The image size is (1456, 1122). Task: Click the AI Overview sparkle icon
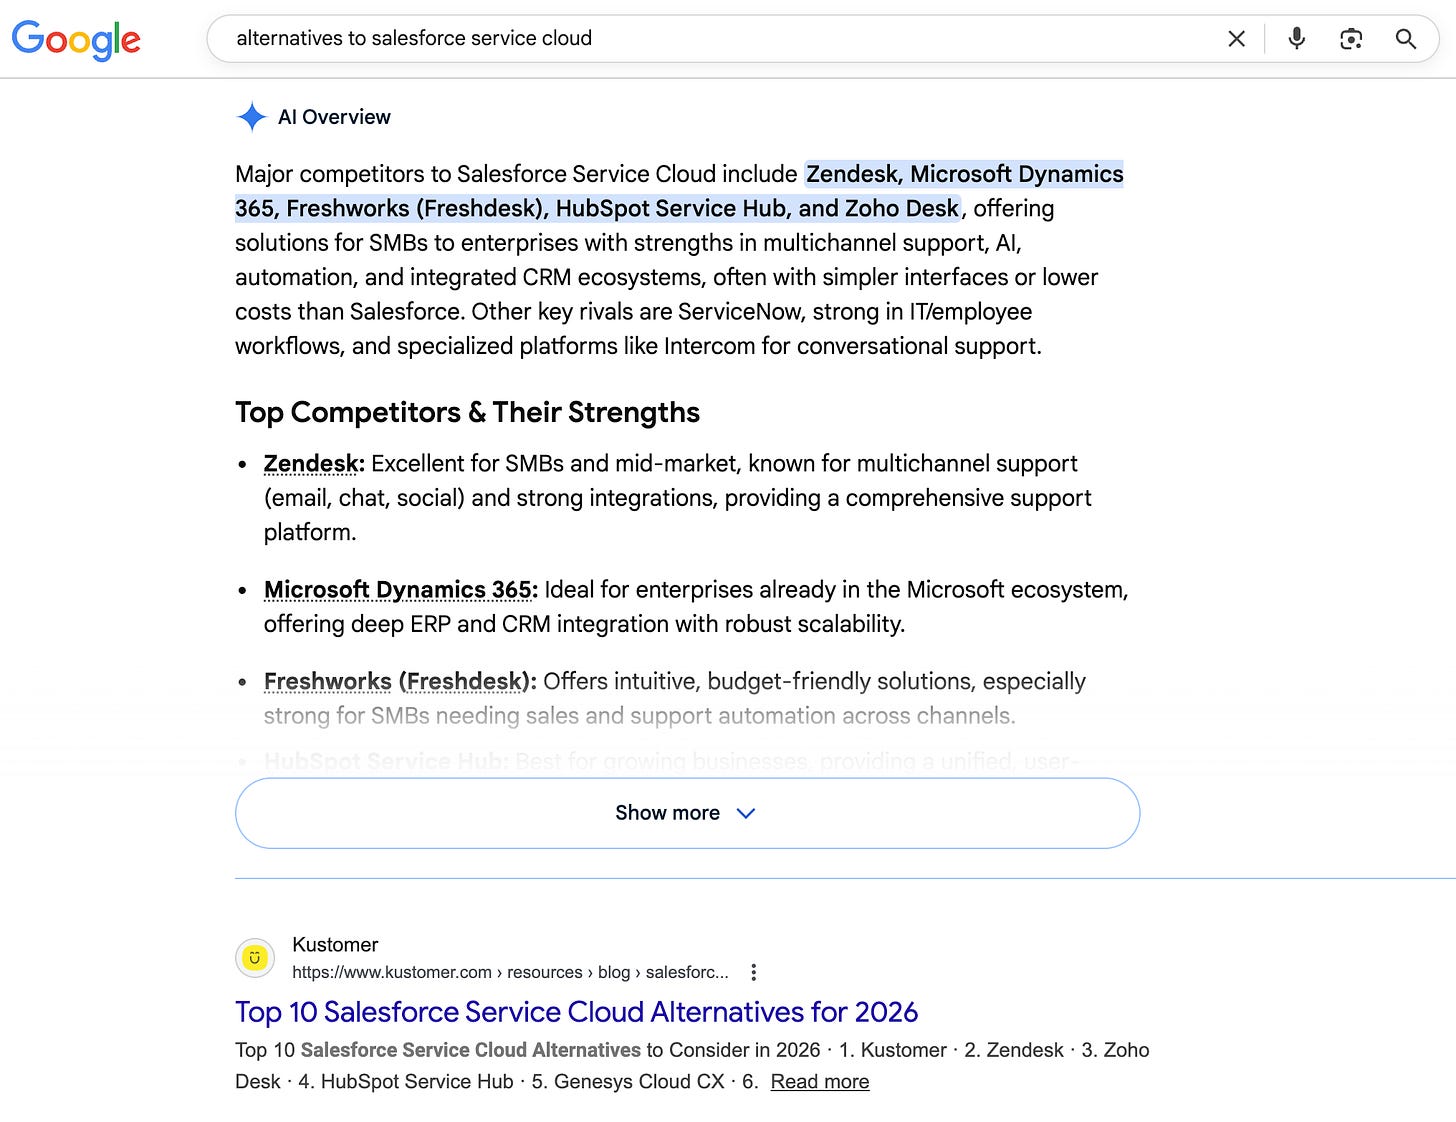coord(252,117)
